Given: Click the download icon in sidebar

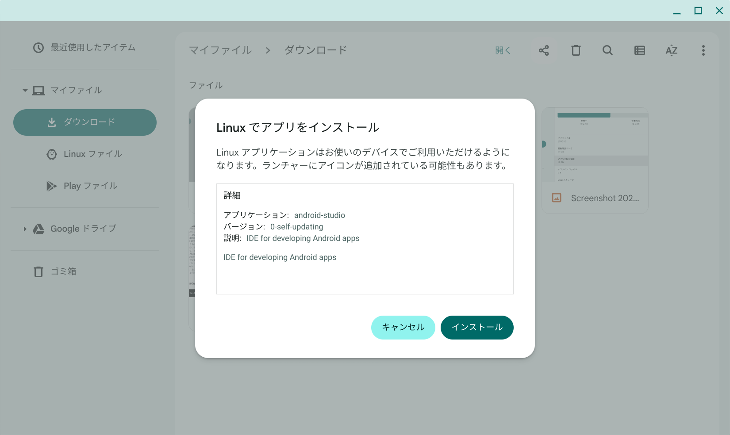Looking at the screenshot, I should click(52, 122).
